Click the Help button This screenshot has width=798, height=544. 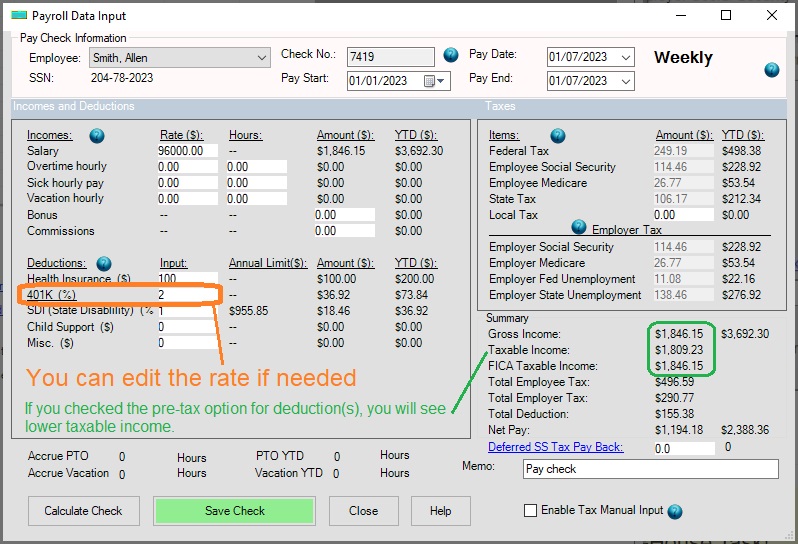point(441,511)
